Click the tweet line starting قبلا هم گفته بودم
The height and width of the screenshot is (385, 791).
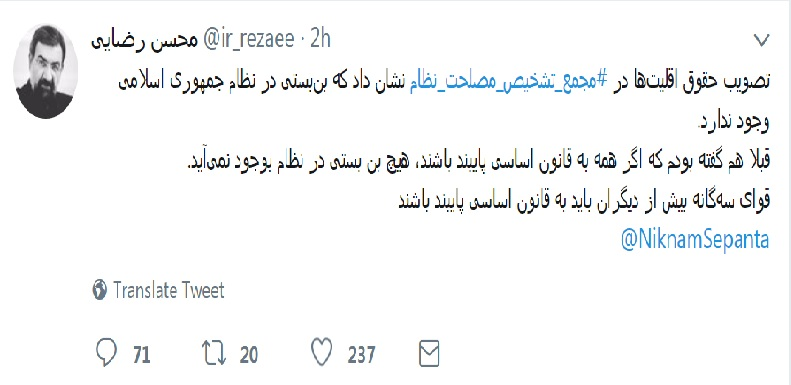click(477, 163)
